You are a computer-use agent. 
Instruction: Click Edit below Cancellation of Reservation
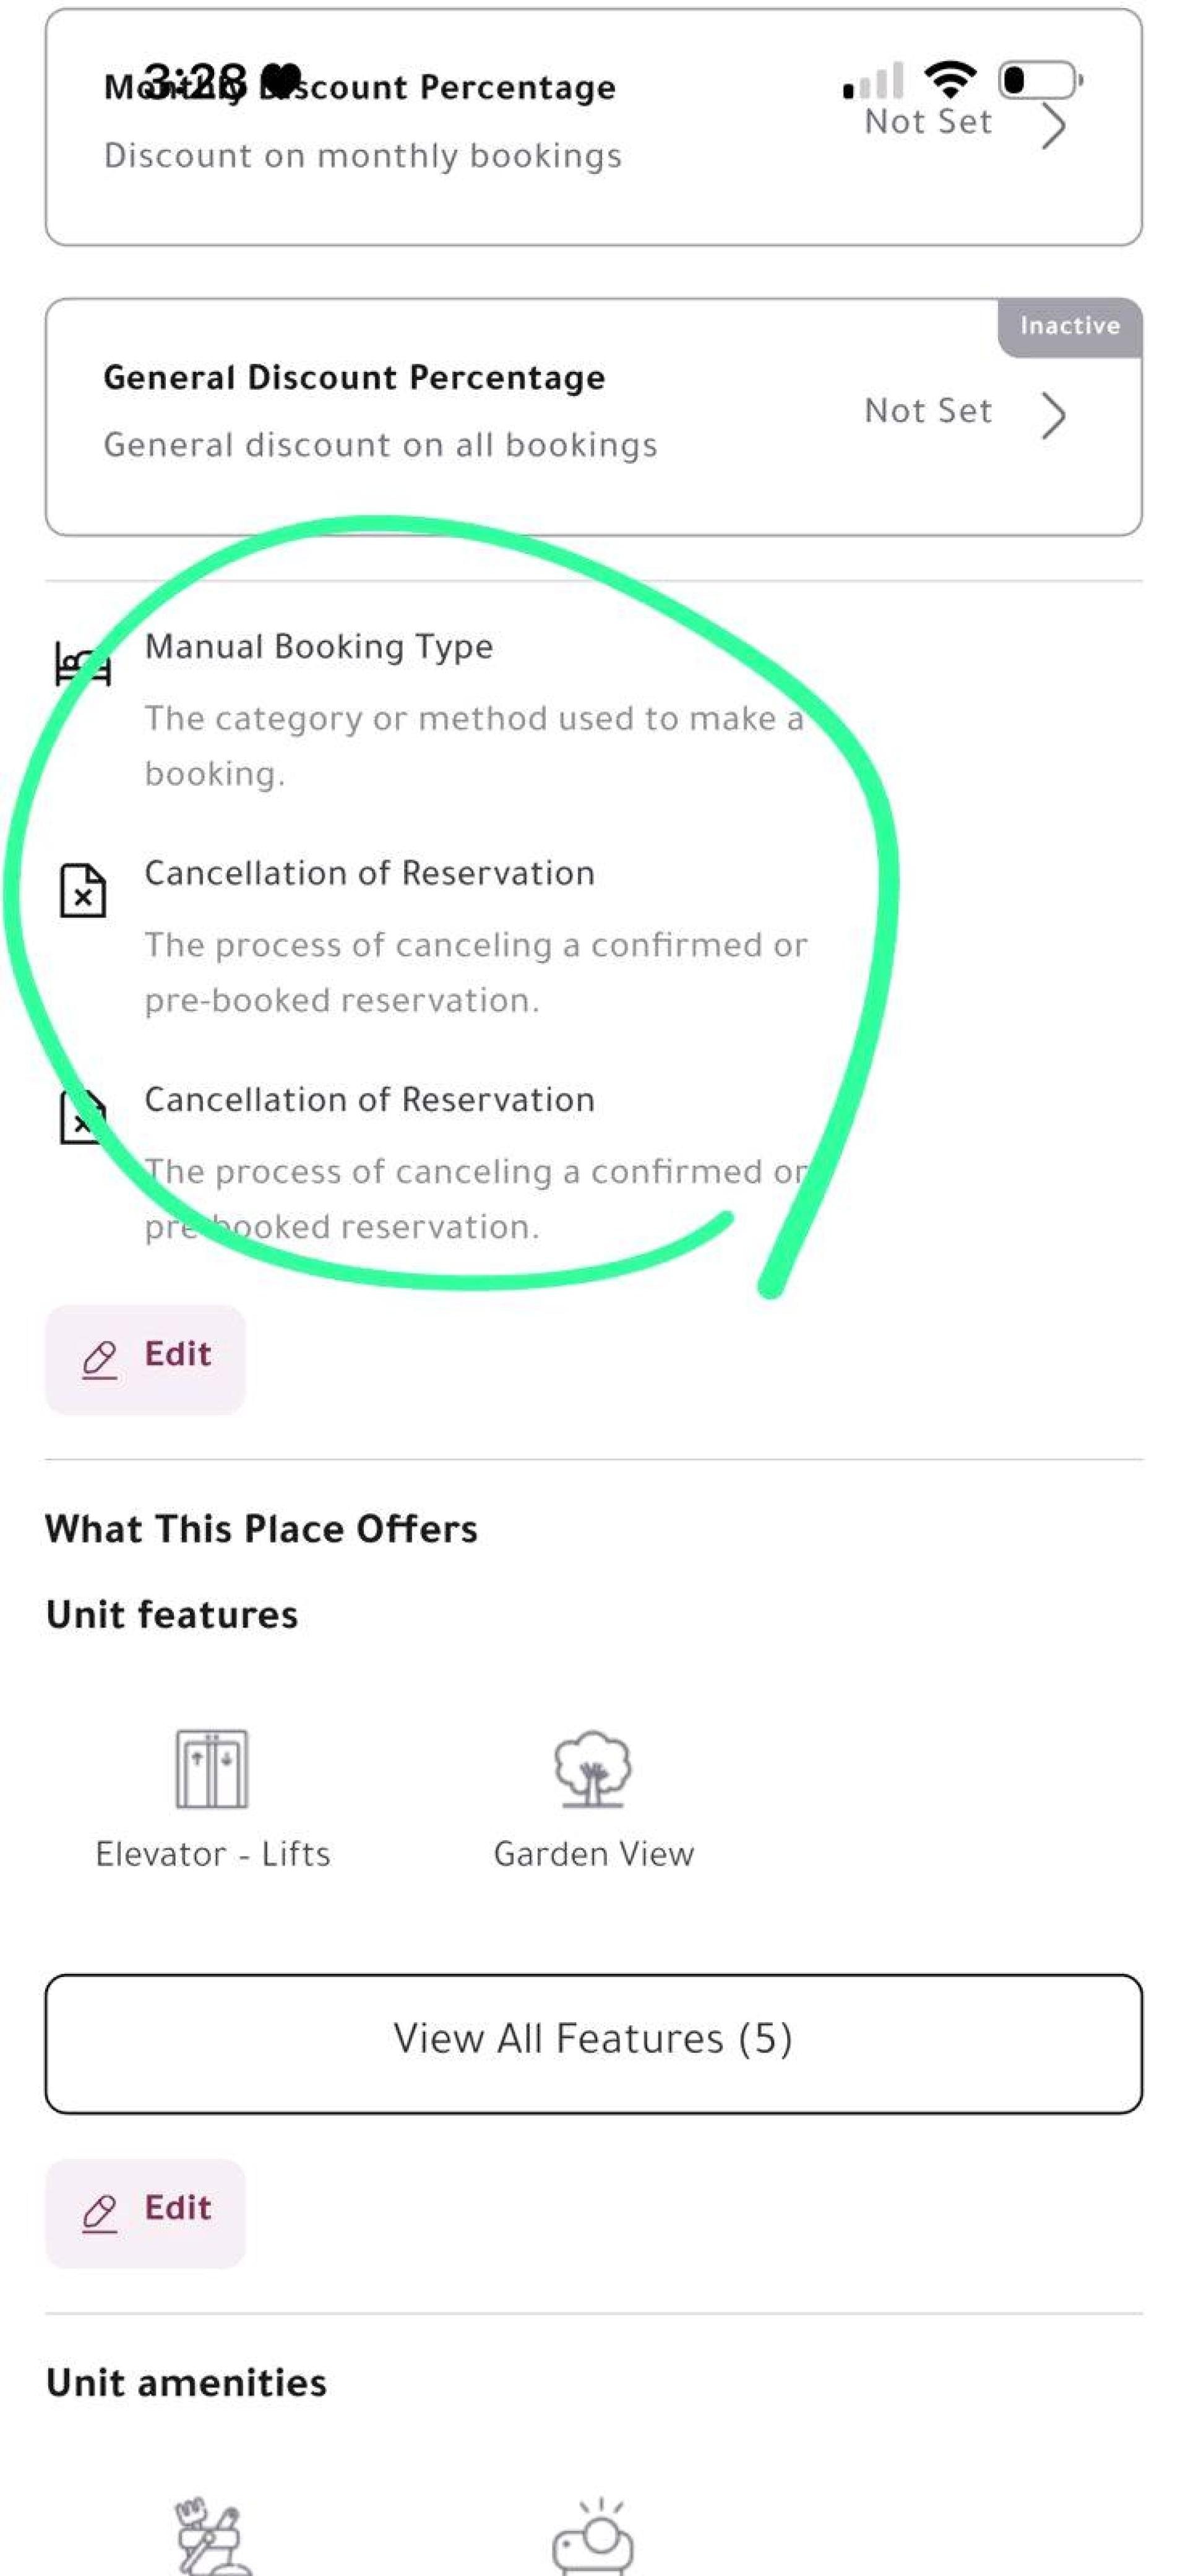point(145,1359)
